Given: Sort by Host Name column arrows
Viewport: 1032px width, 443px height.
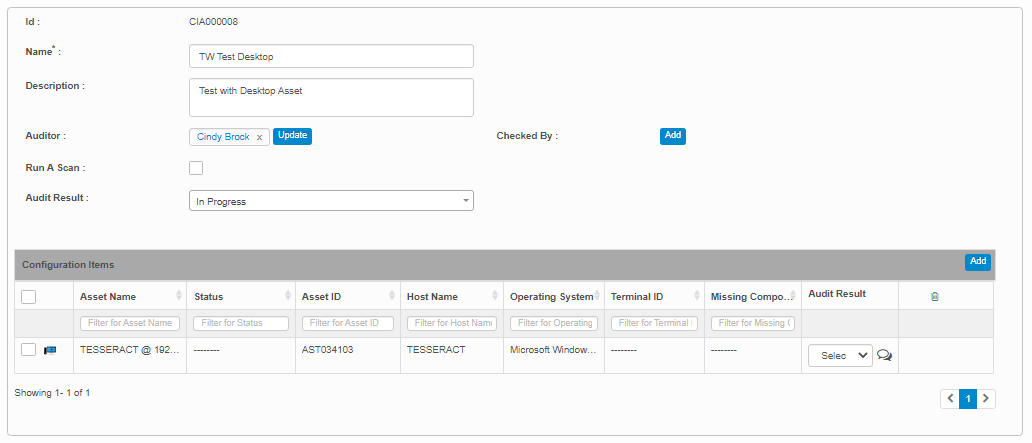Looking at the screenshot, I should point(495,296).
